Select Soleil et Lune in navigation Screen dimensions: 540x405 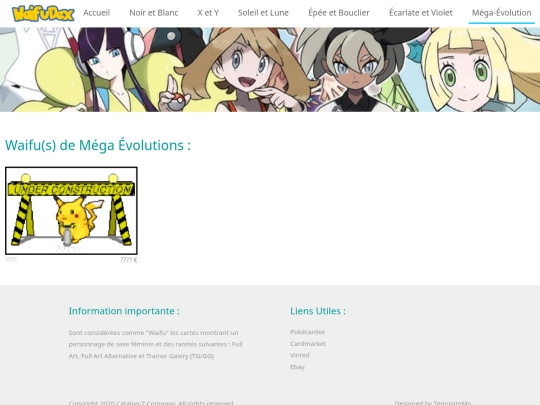[263, 13]
